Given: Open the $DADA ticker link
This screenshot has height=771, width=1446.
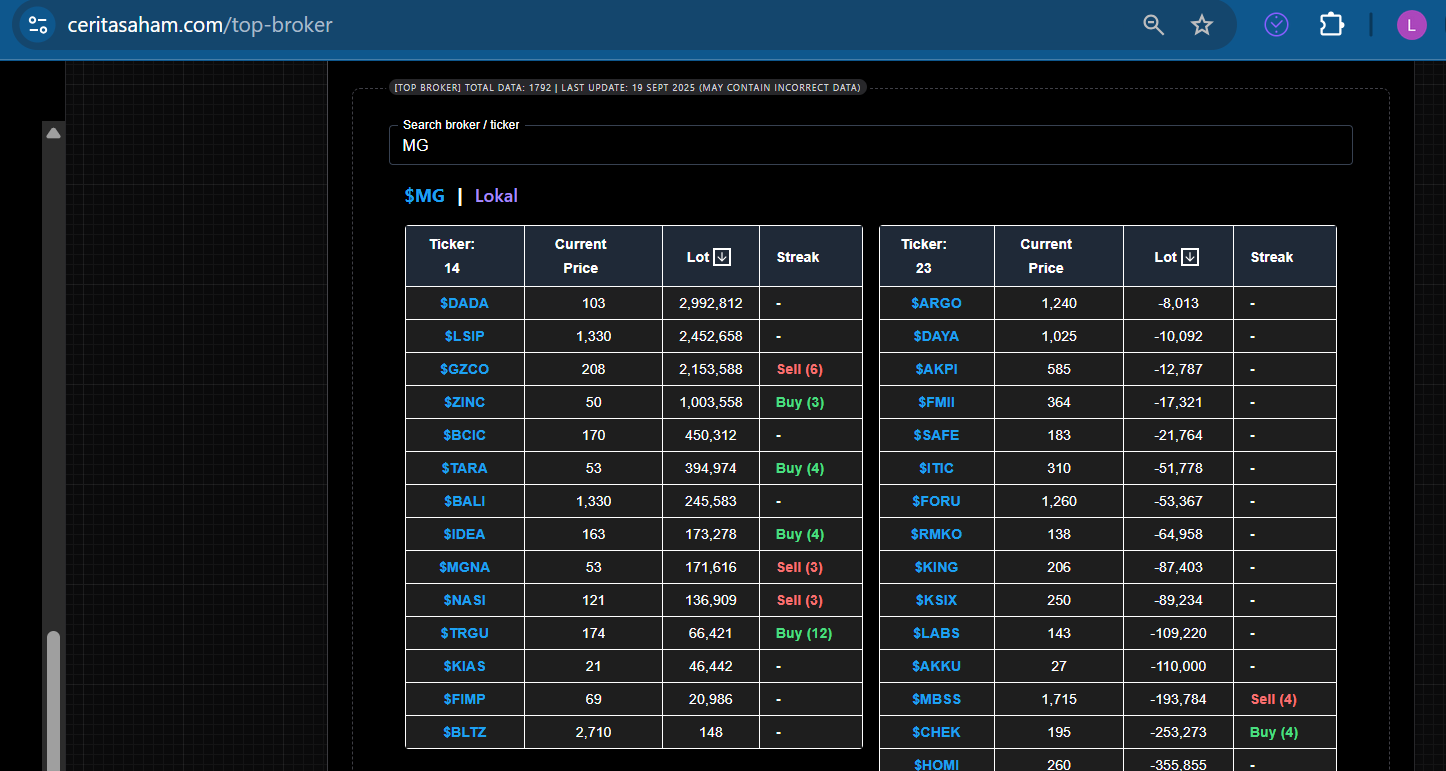Looking at the screenshot, I should [x=464, y=303].
